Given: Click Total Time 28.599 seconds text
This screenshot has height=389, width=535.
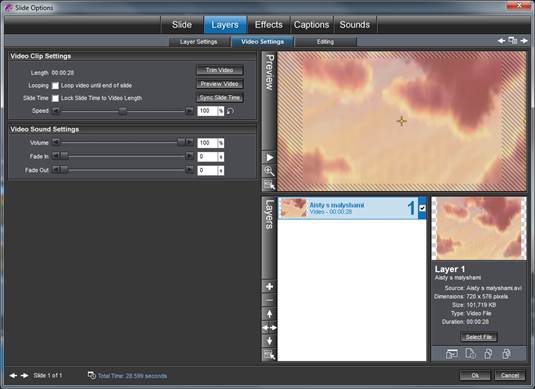Looking at the screenshot, I should [132, 376].
